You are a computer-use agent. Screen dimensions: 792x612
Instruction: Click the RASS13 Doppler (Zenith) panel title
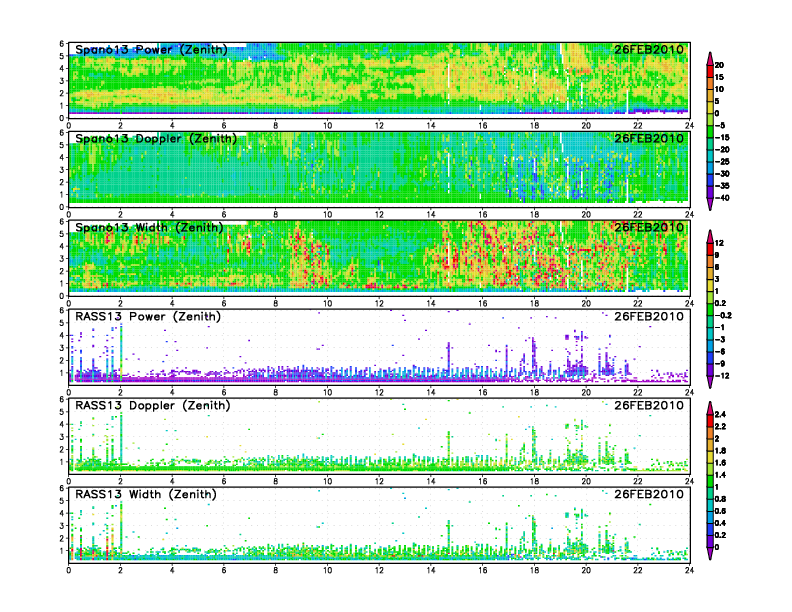point(153,405)
